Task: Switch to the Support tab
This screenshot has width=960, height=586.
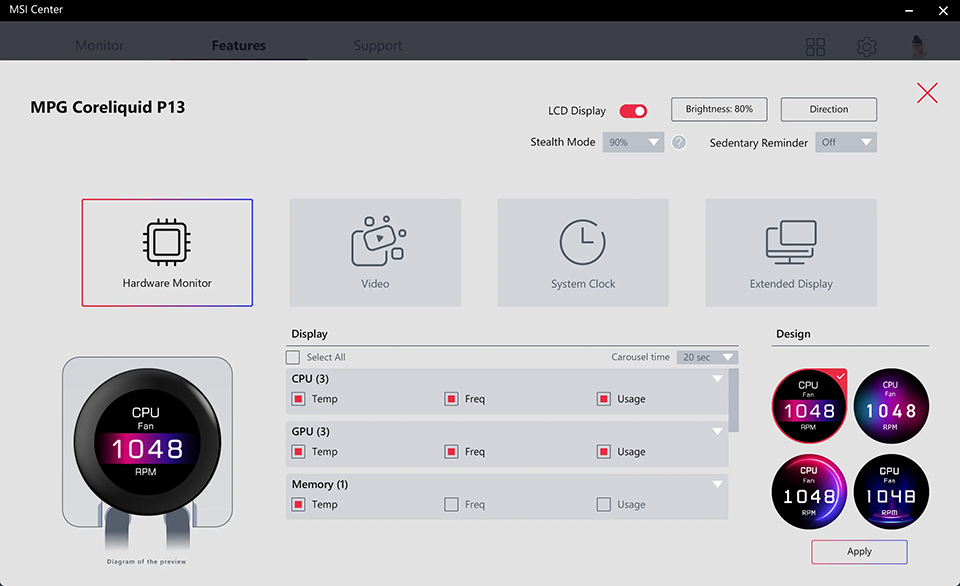Action: coord(378,46)
